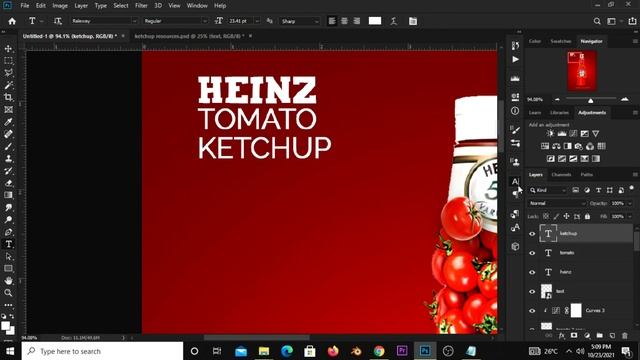Select the Frame tool
The height and width of the screenshot is (360, 640).
tap(8, 110)
